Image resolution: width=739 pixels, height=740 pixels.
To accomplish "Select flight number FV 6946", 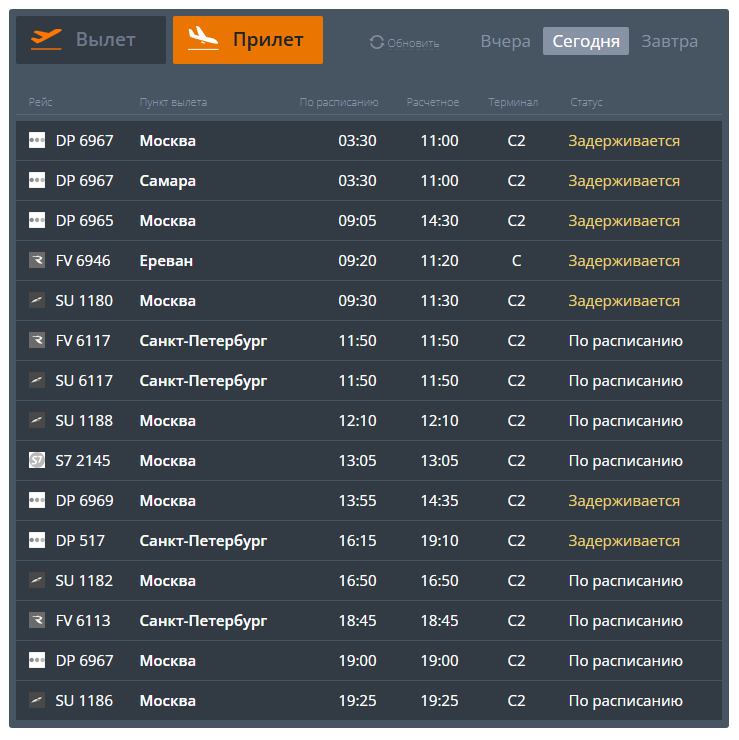I will pos(83,261).
